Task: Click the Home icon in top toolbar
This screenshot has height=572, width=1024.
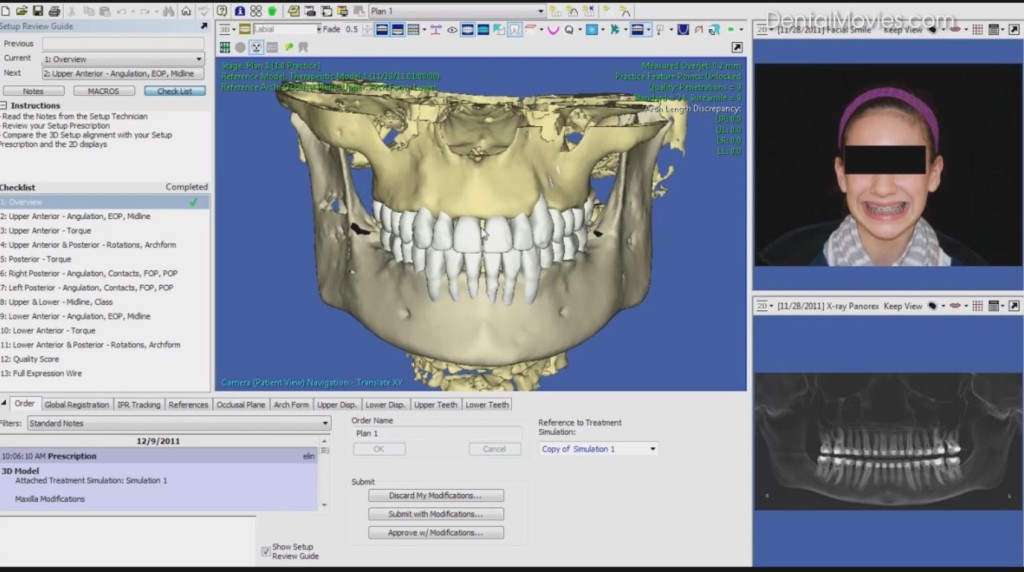Action: click(186, 11)
